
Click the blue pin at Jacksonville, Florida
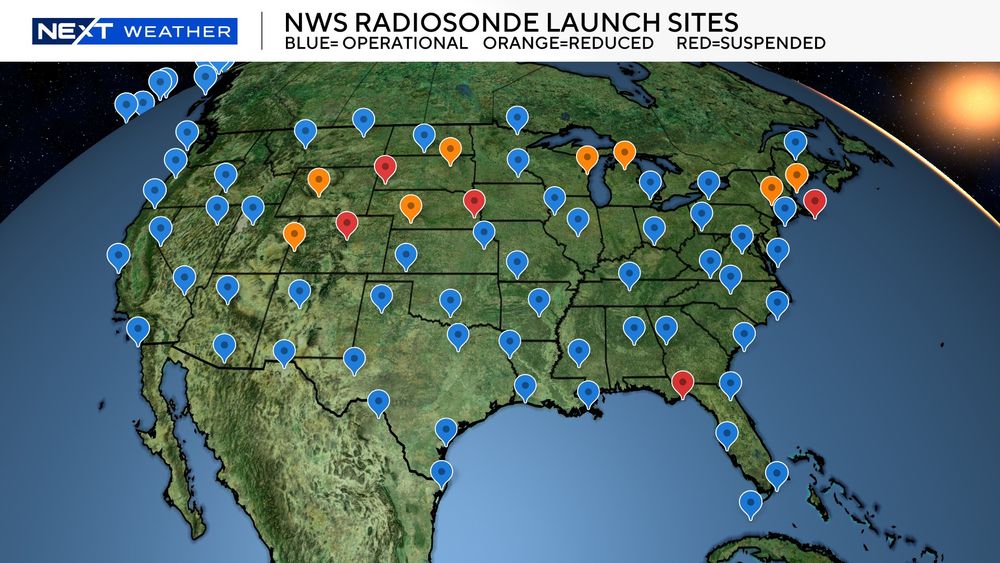click(x=730, y=385)
